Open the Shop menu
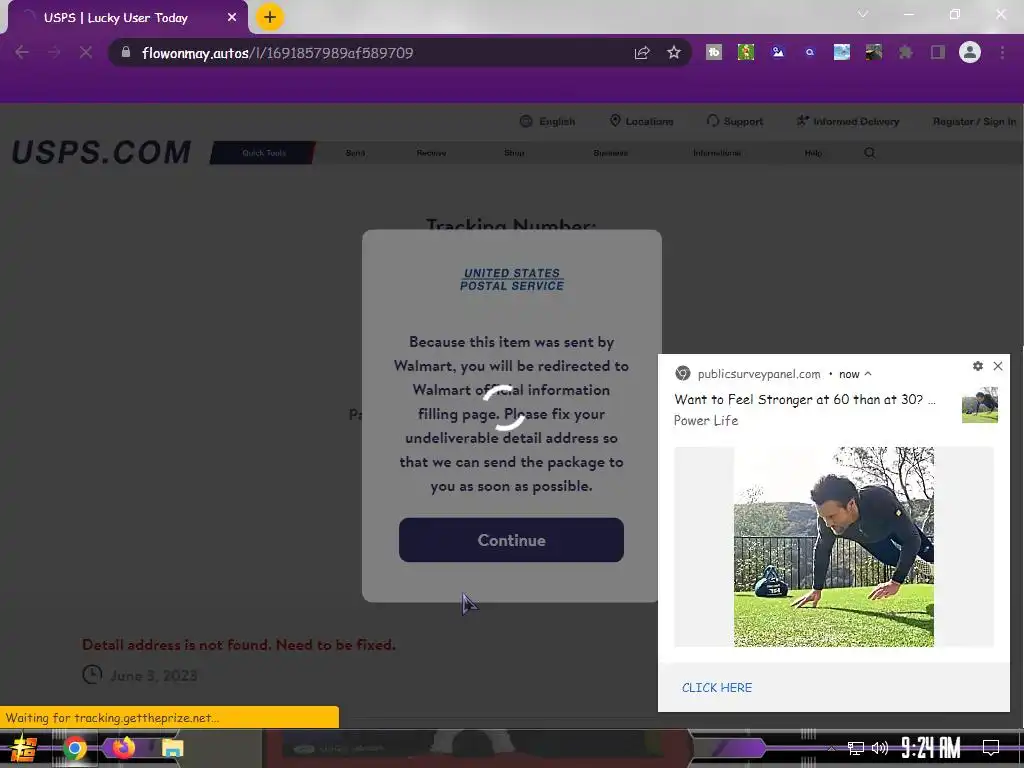The width and height of the screenshot is (1024, 768). click(514, 153)
